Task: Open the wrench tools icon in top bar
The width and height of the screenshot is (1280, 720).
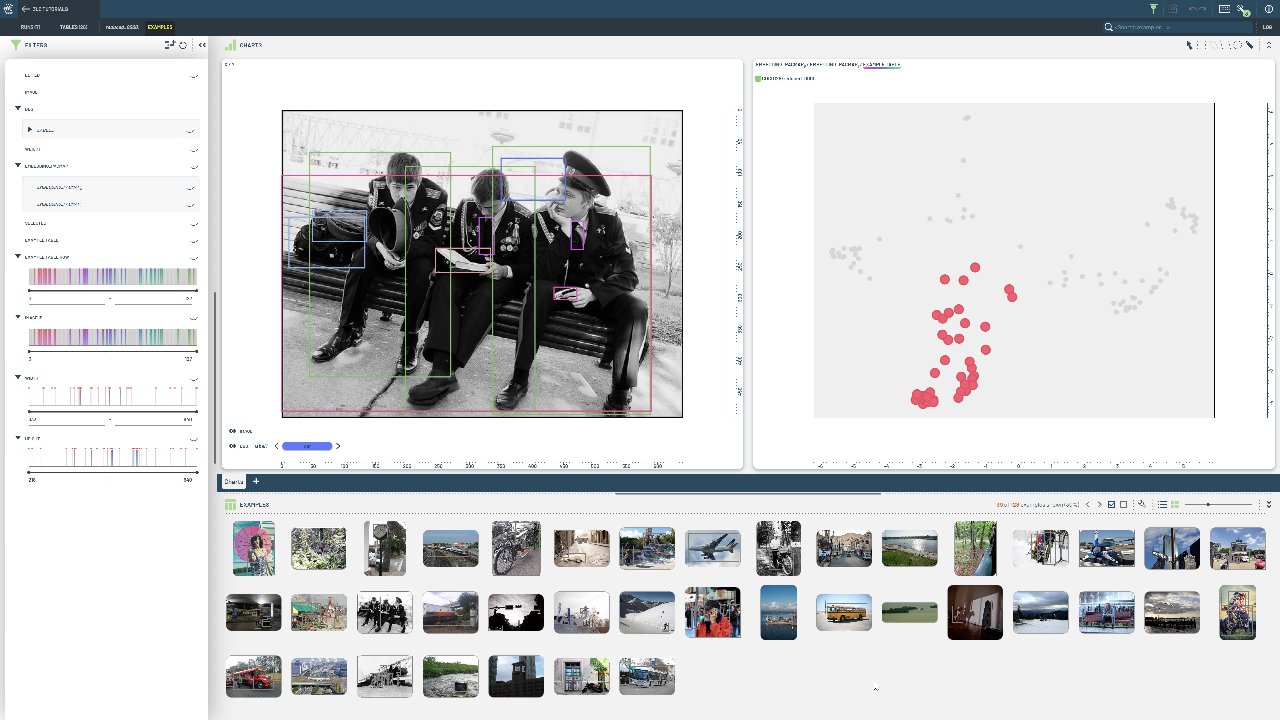Action: point(1243,9)
